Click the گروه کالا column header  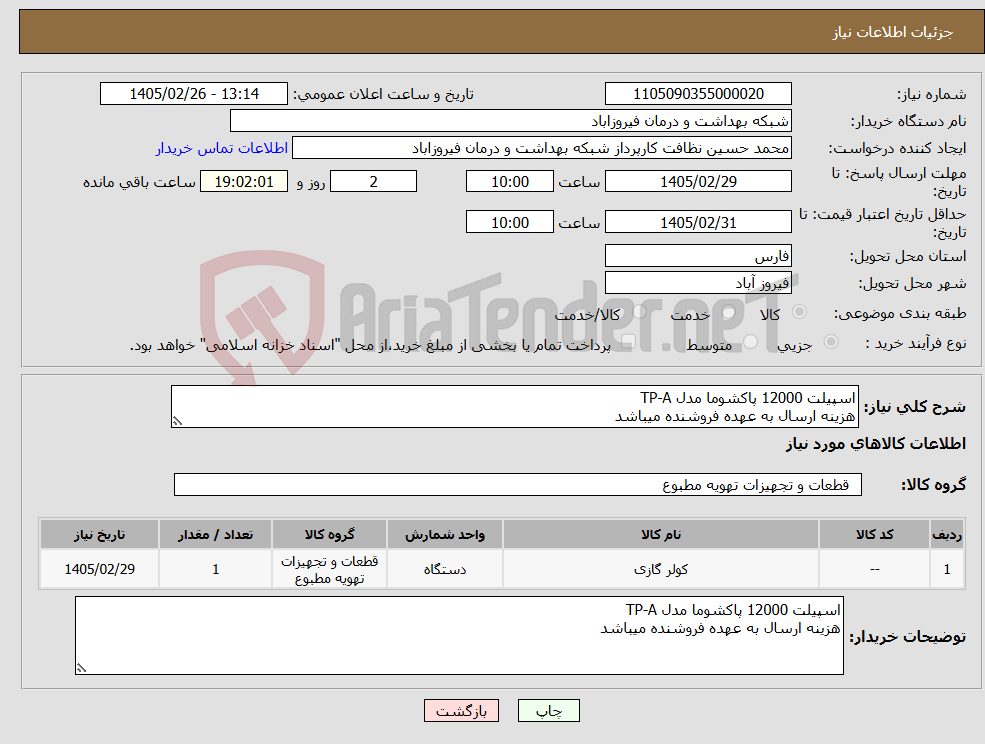(x=329, y=534)
